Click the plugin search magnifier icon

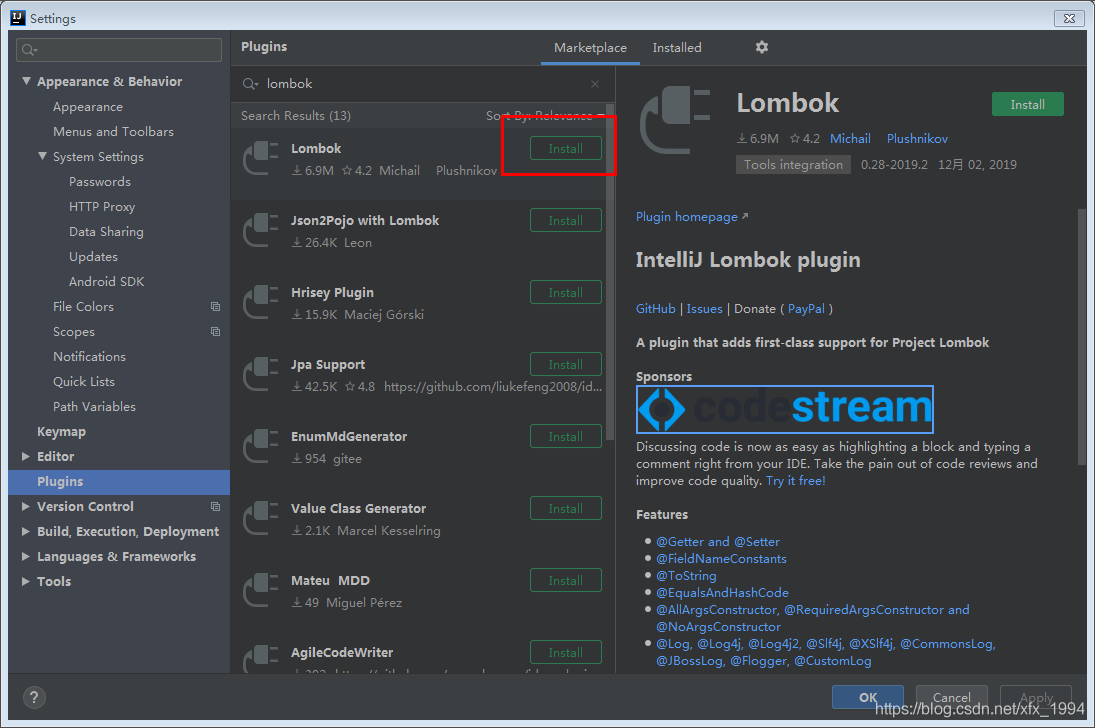click(250, 84)
